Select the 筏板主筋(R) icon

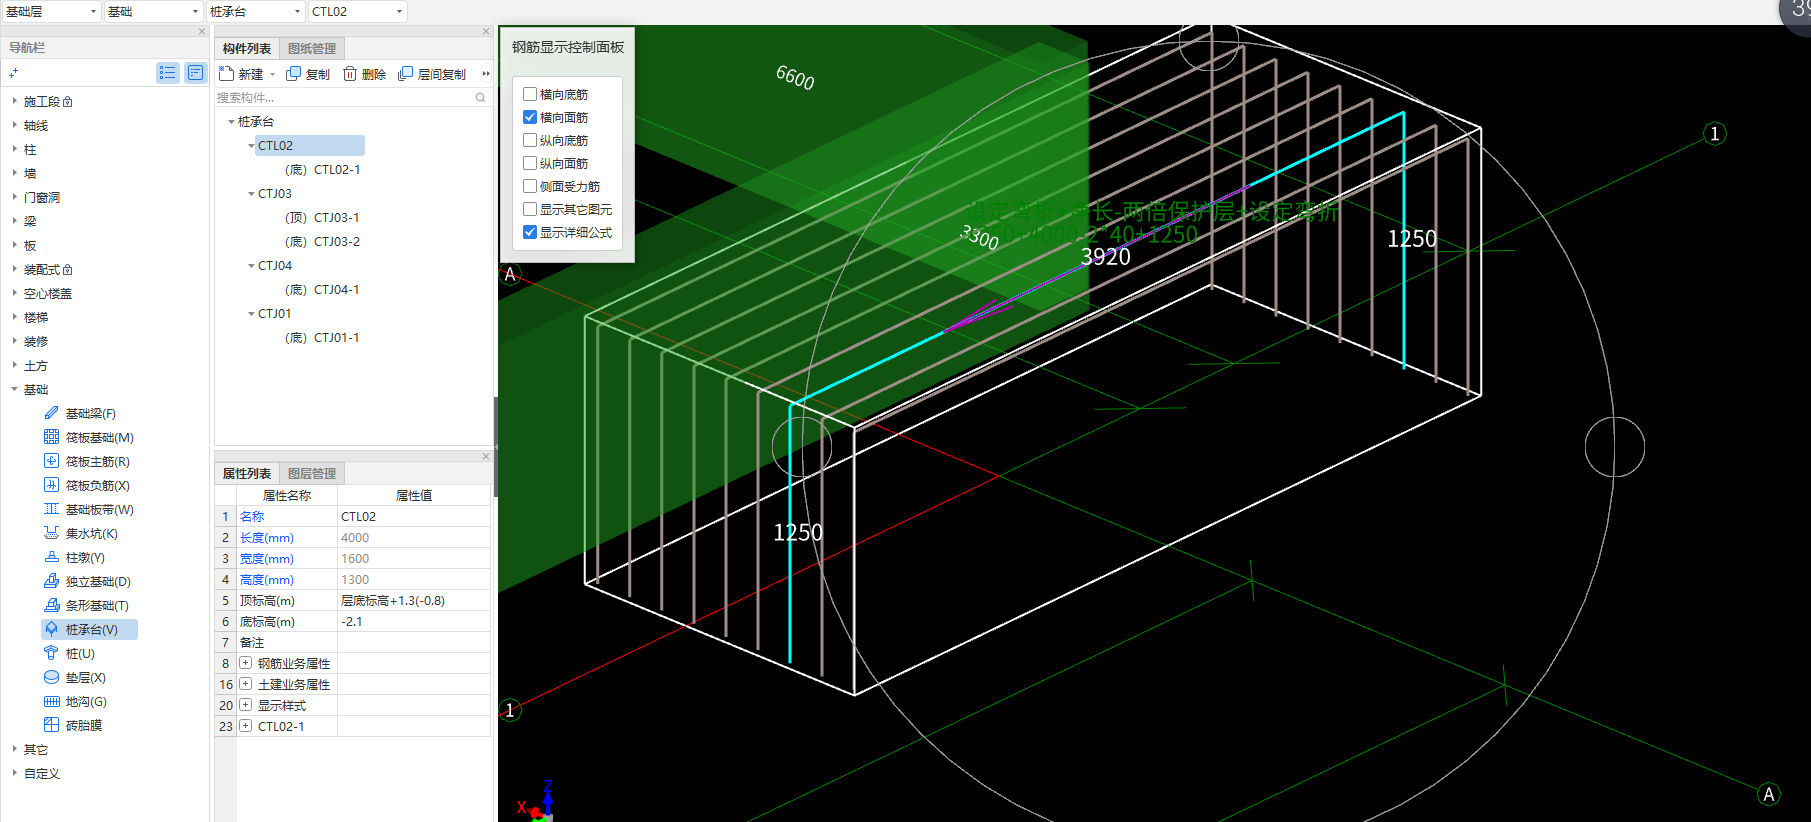[x=51, y=461]
